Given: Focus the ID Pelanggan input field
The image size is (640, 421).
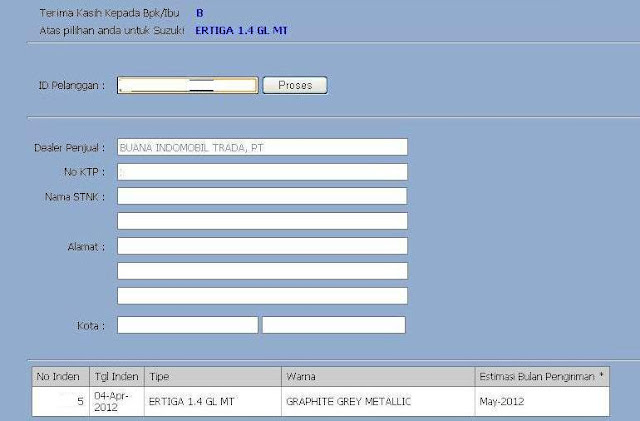Looking at the screenshot, I should pyautogui.click(x=188, y=85).
